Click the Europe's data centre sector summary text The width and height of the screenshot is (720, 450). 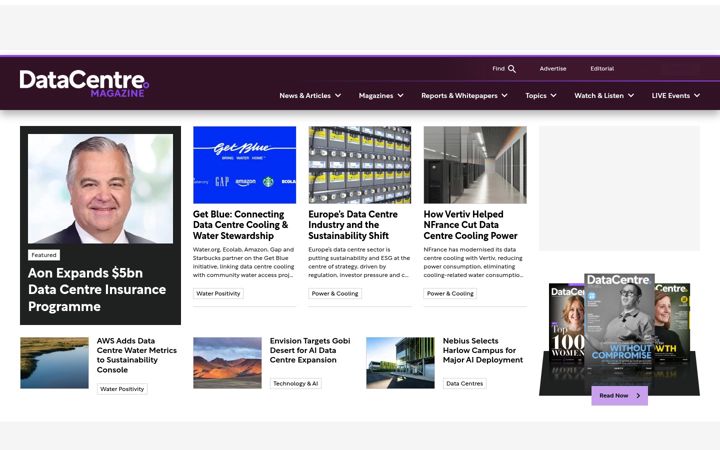point(359,262)
